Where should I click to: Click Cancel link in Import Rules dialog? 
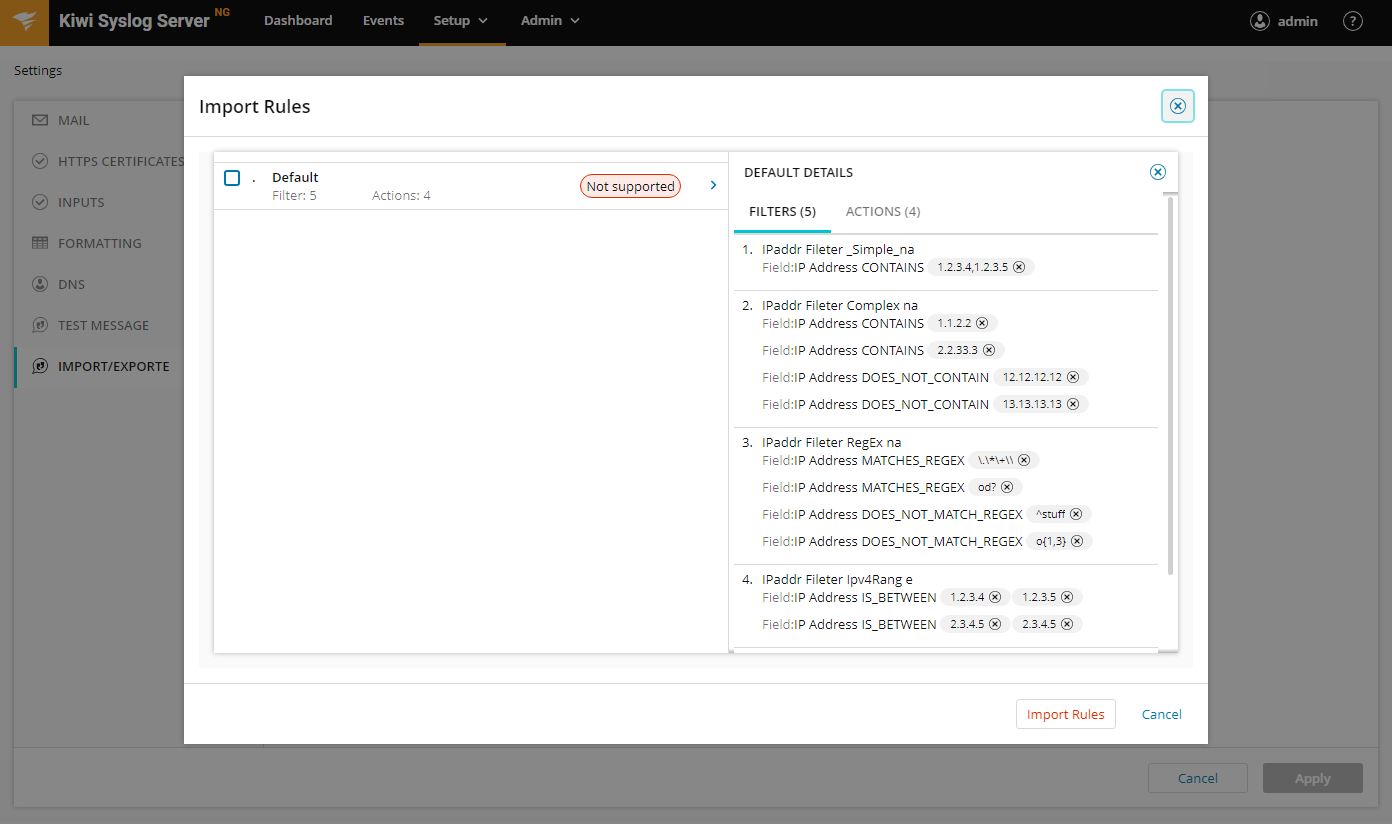click(1161, 714)
